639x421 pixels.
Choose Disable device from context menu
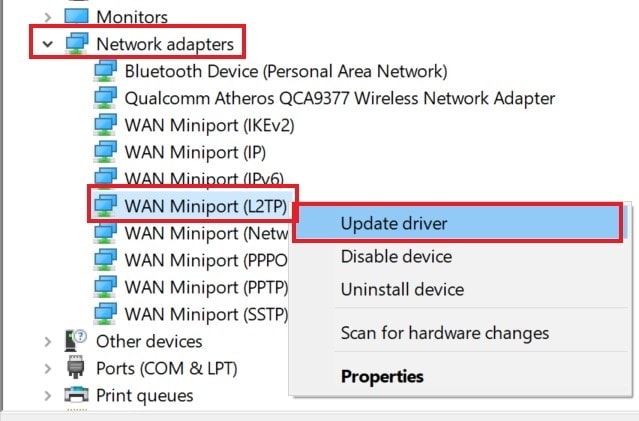coord(396,256)
